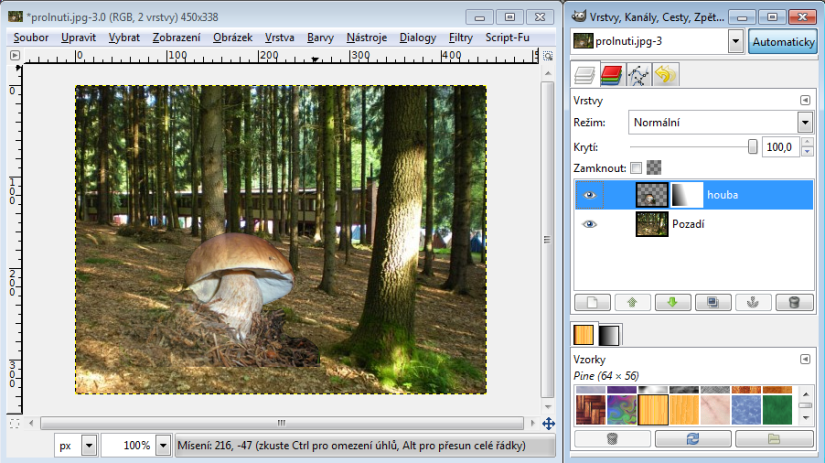Refresh the patterns list

pyautogui.click(x=693, y=438)
